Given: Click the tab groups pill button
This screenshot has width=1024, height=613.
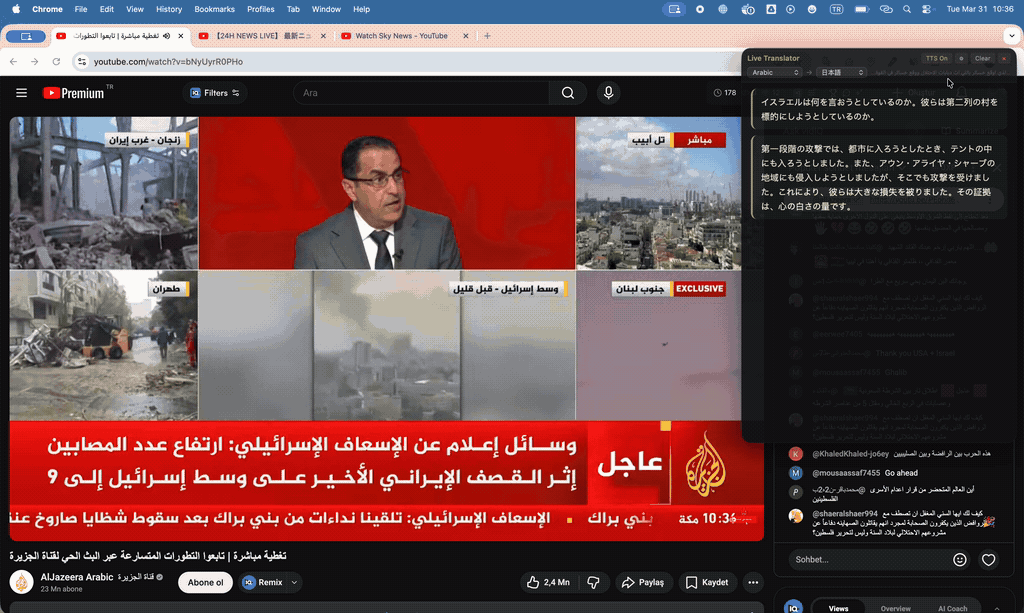Looking at the screenshot, I should point(26,37).
